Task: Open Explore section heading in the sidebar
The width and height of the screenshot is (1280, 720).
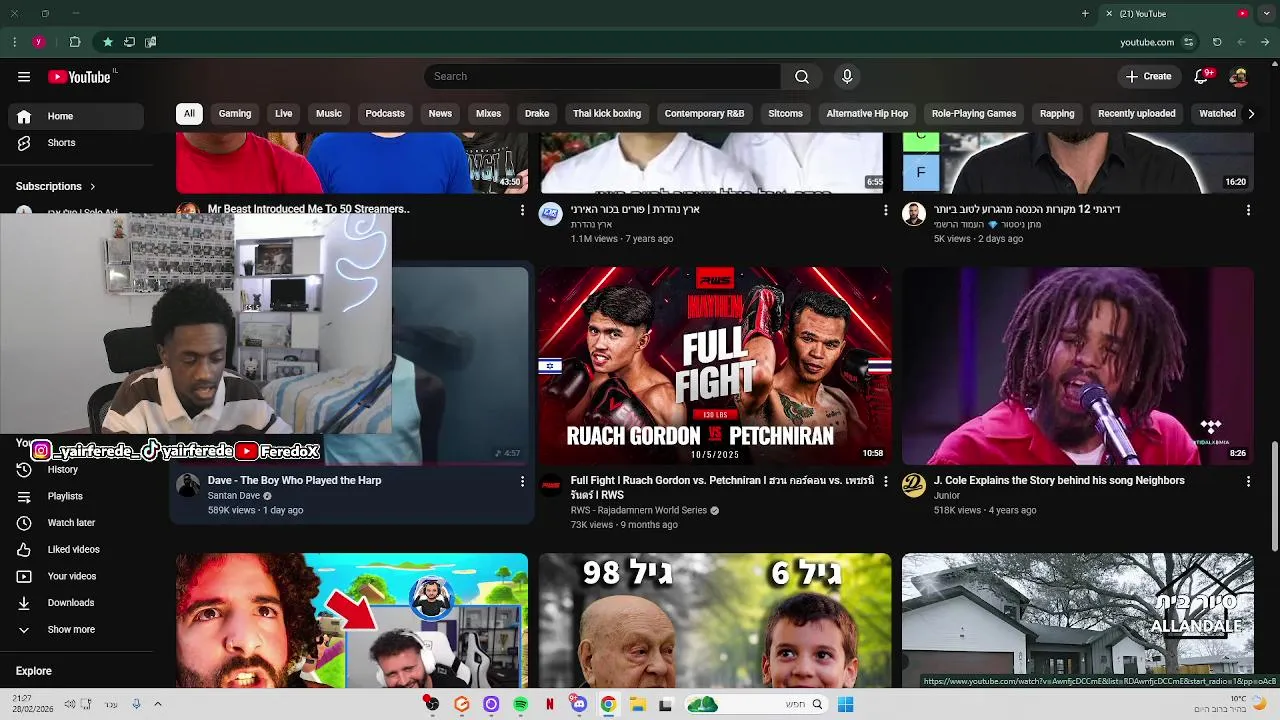Action: pos(34,671)
